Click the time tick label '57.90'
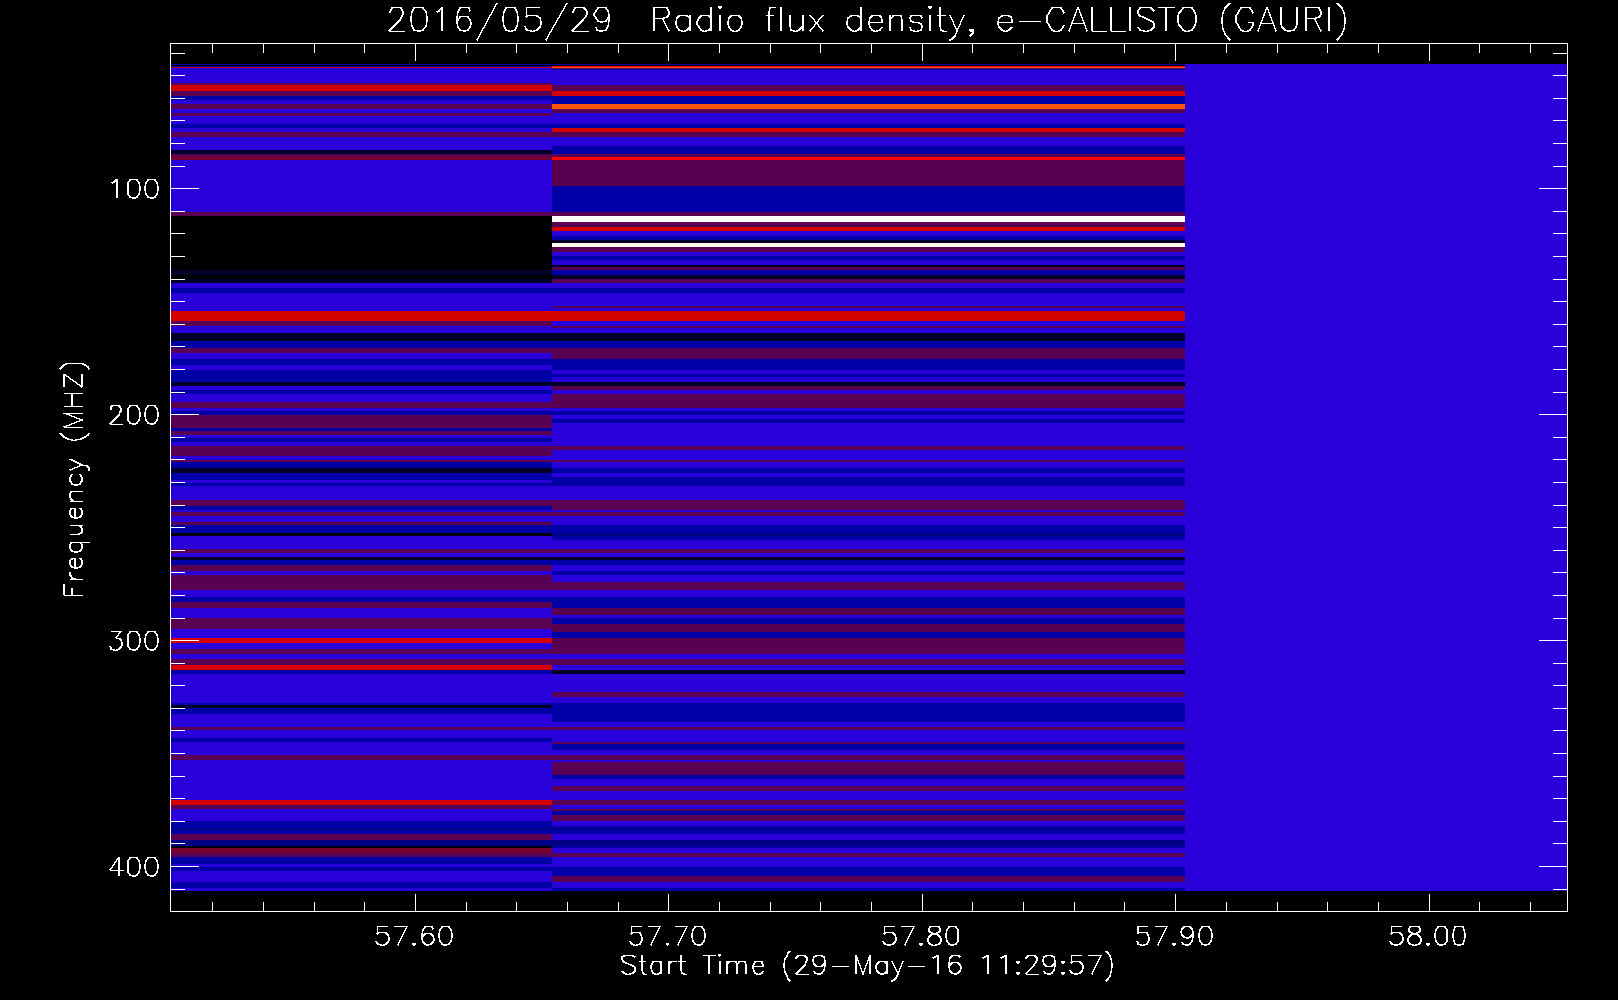This screenshot has width=1618, height=1000. coord(1174,936)
